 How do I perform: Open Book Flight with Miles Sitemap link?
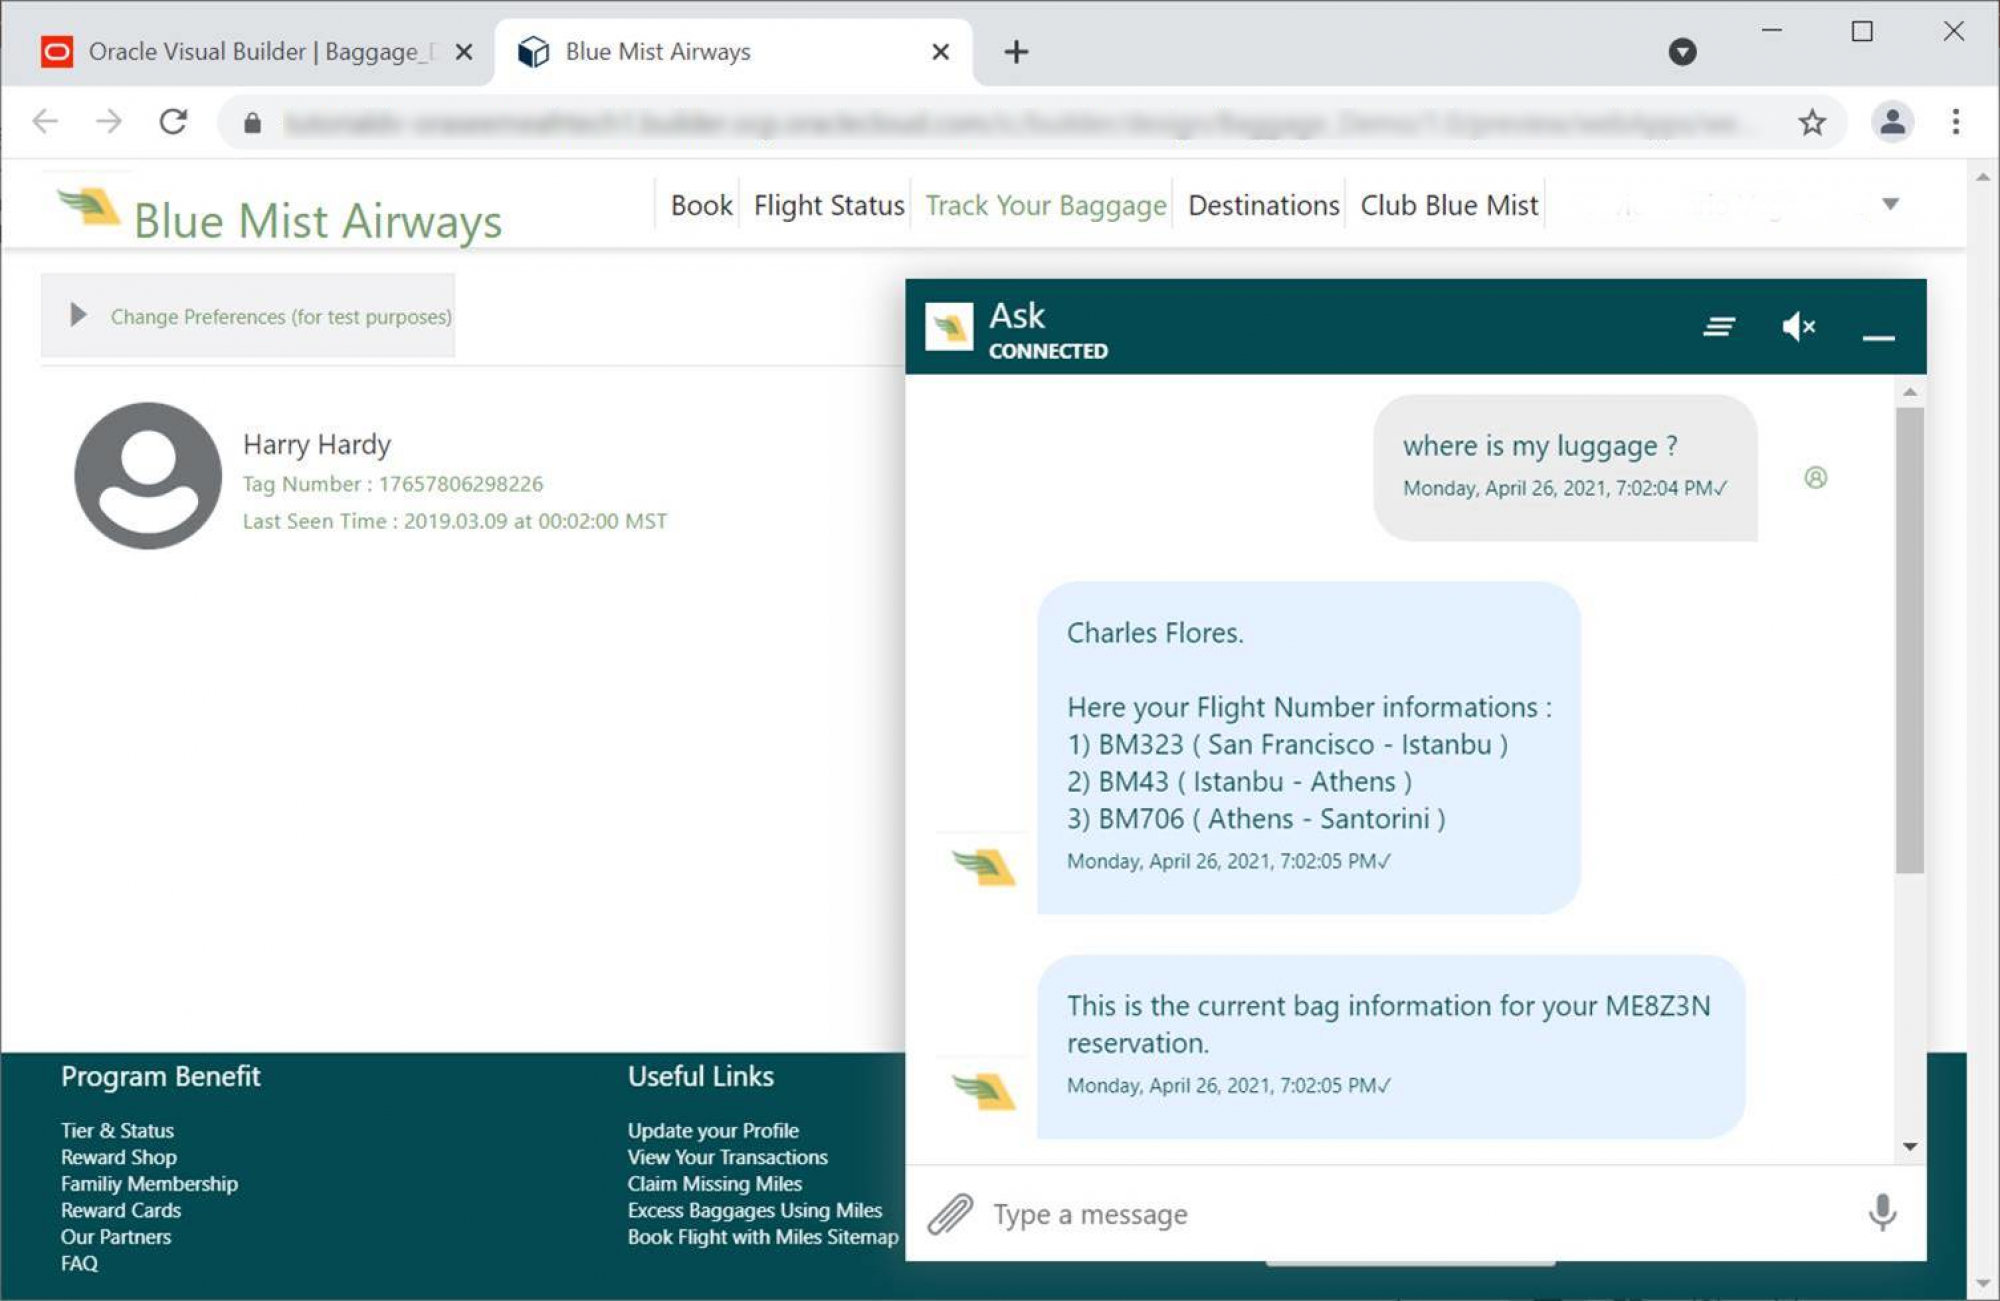[763, 1237]
